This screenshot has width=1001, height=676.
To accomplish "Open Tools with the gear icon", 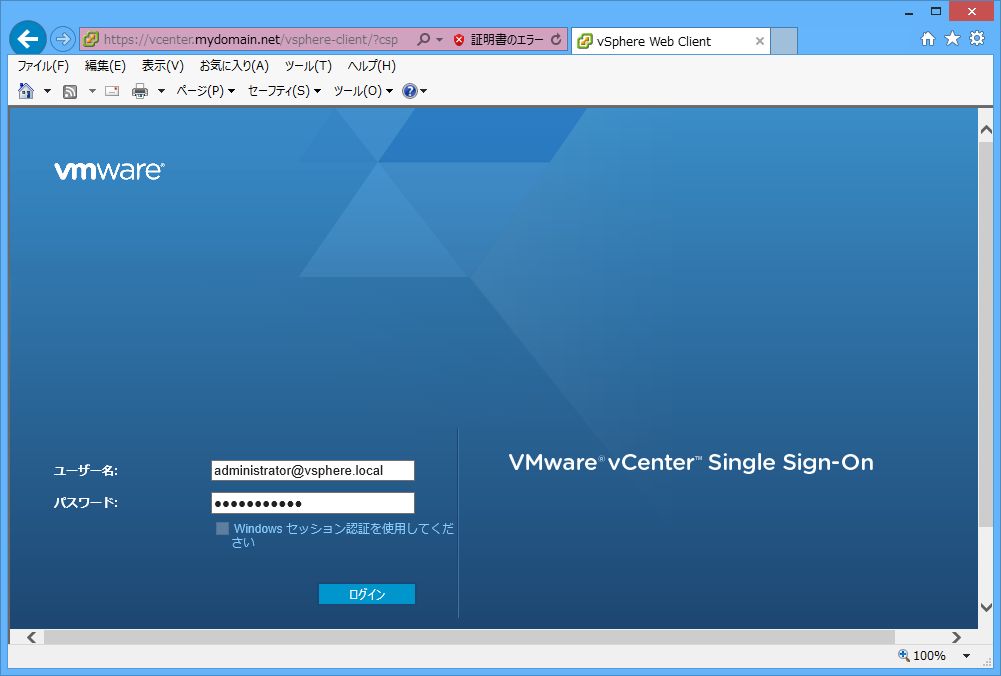I will [x=977, y=39].
